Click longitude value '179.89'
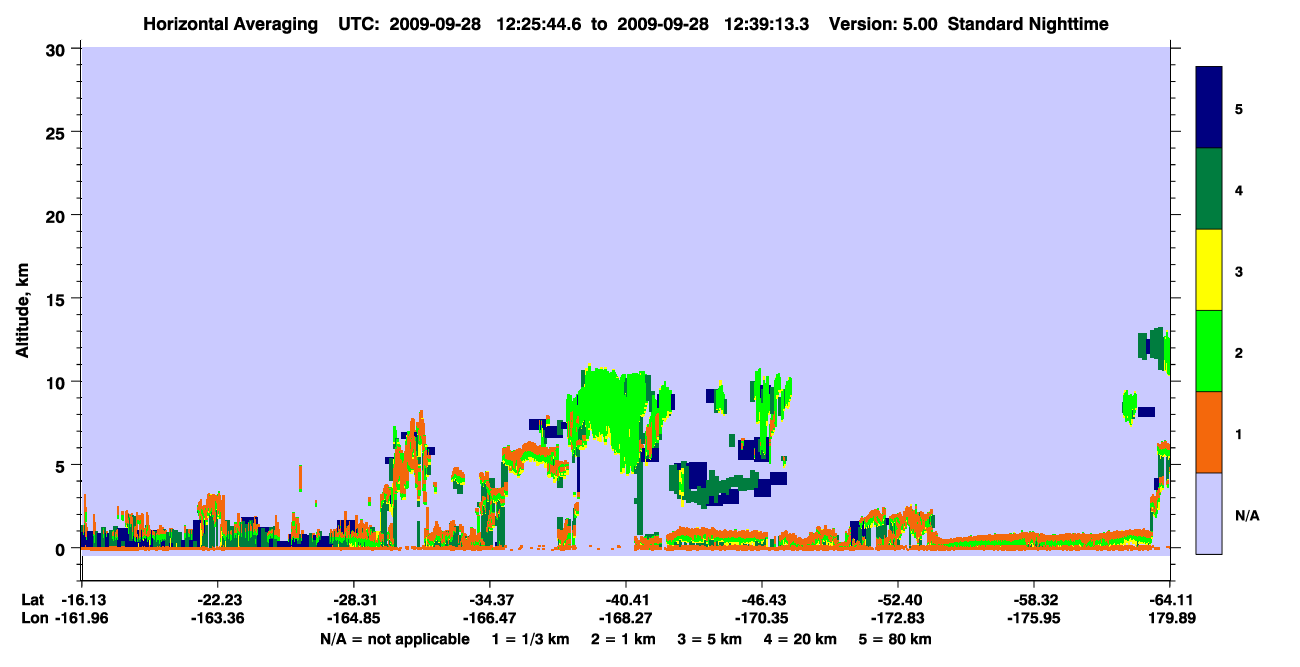 click(1170, 618)
